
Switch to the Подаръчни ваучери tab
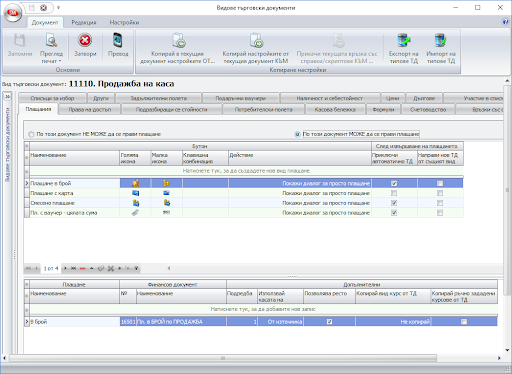pyautogui.click(x=240, y=98)
